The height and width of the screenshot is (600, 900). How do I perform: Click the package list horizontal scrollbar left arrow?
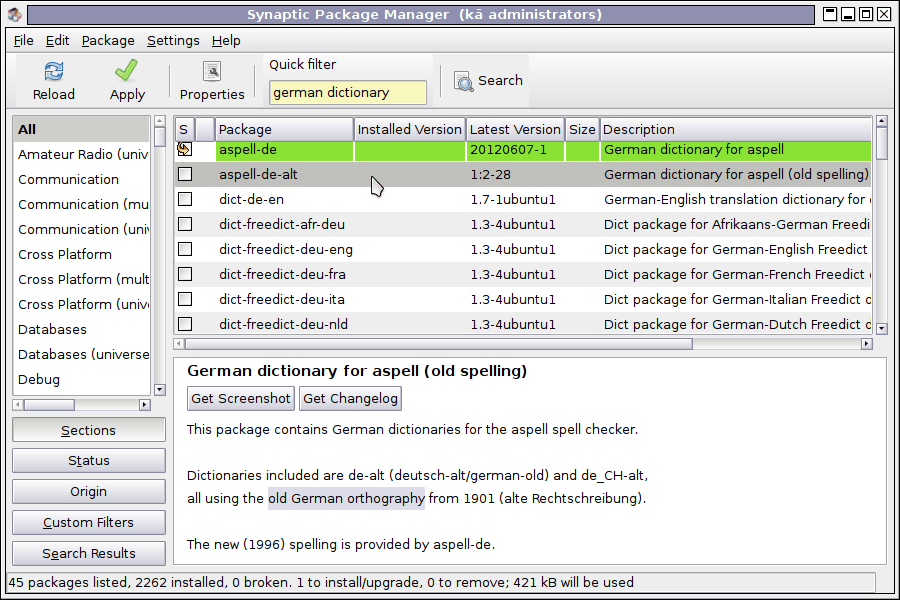(x=179, y=343)
